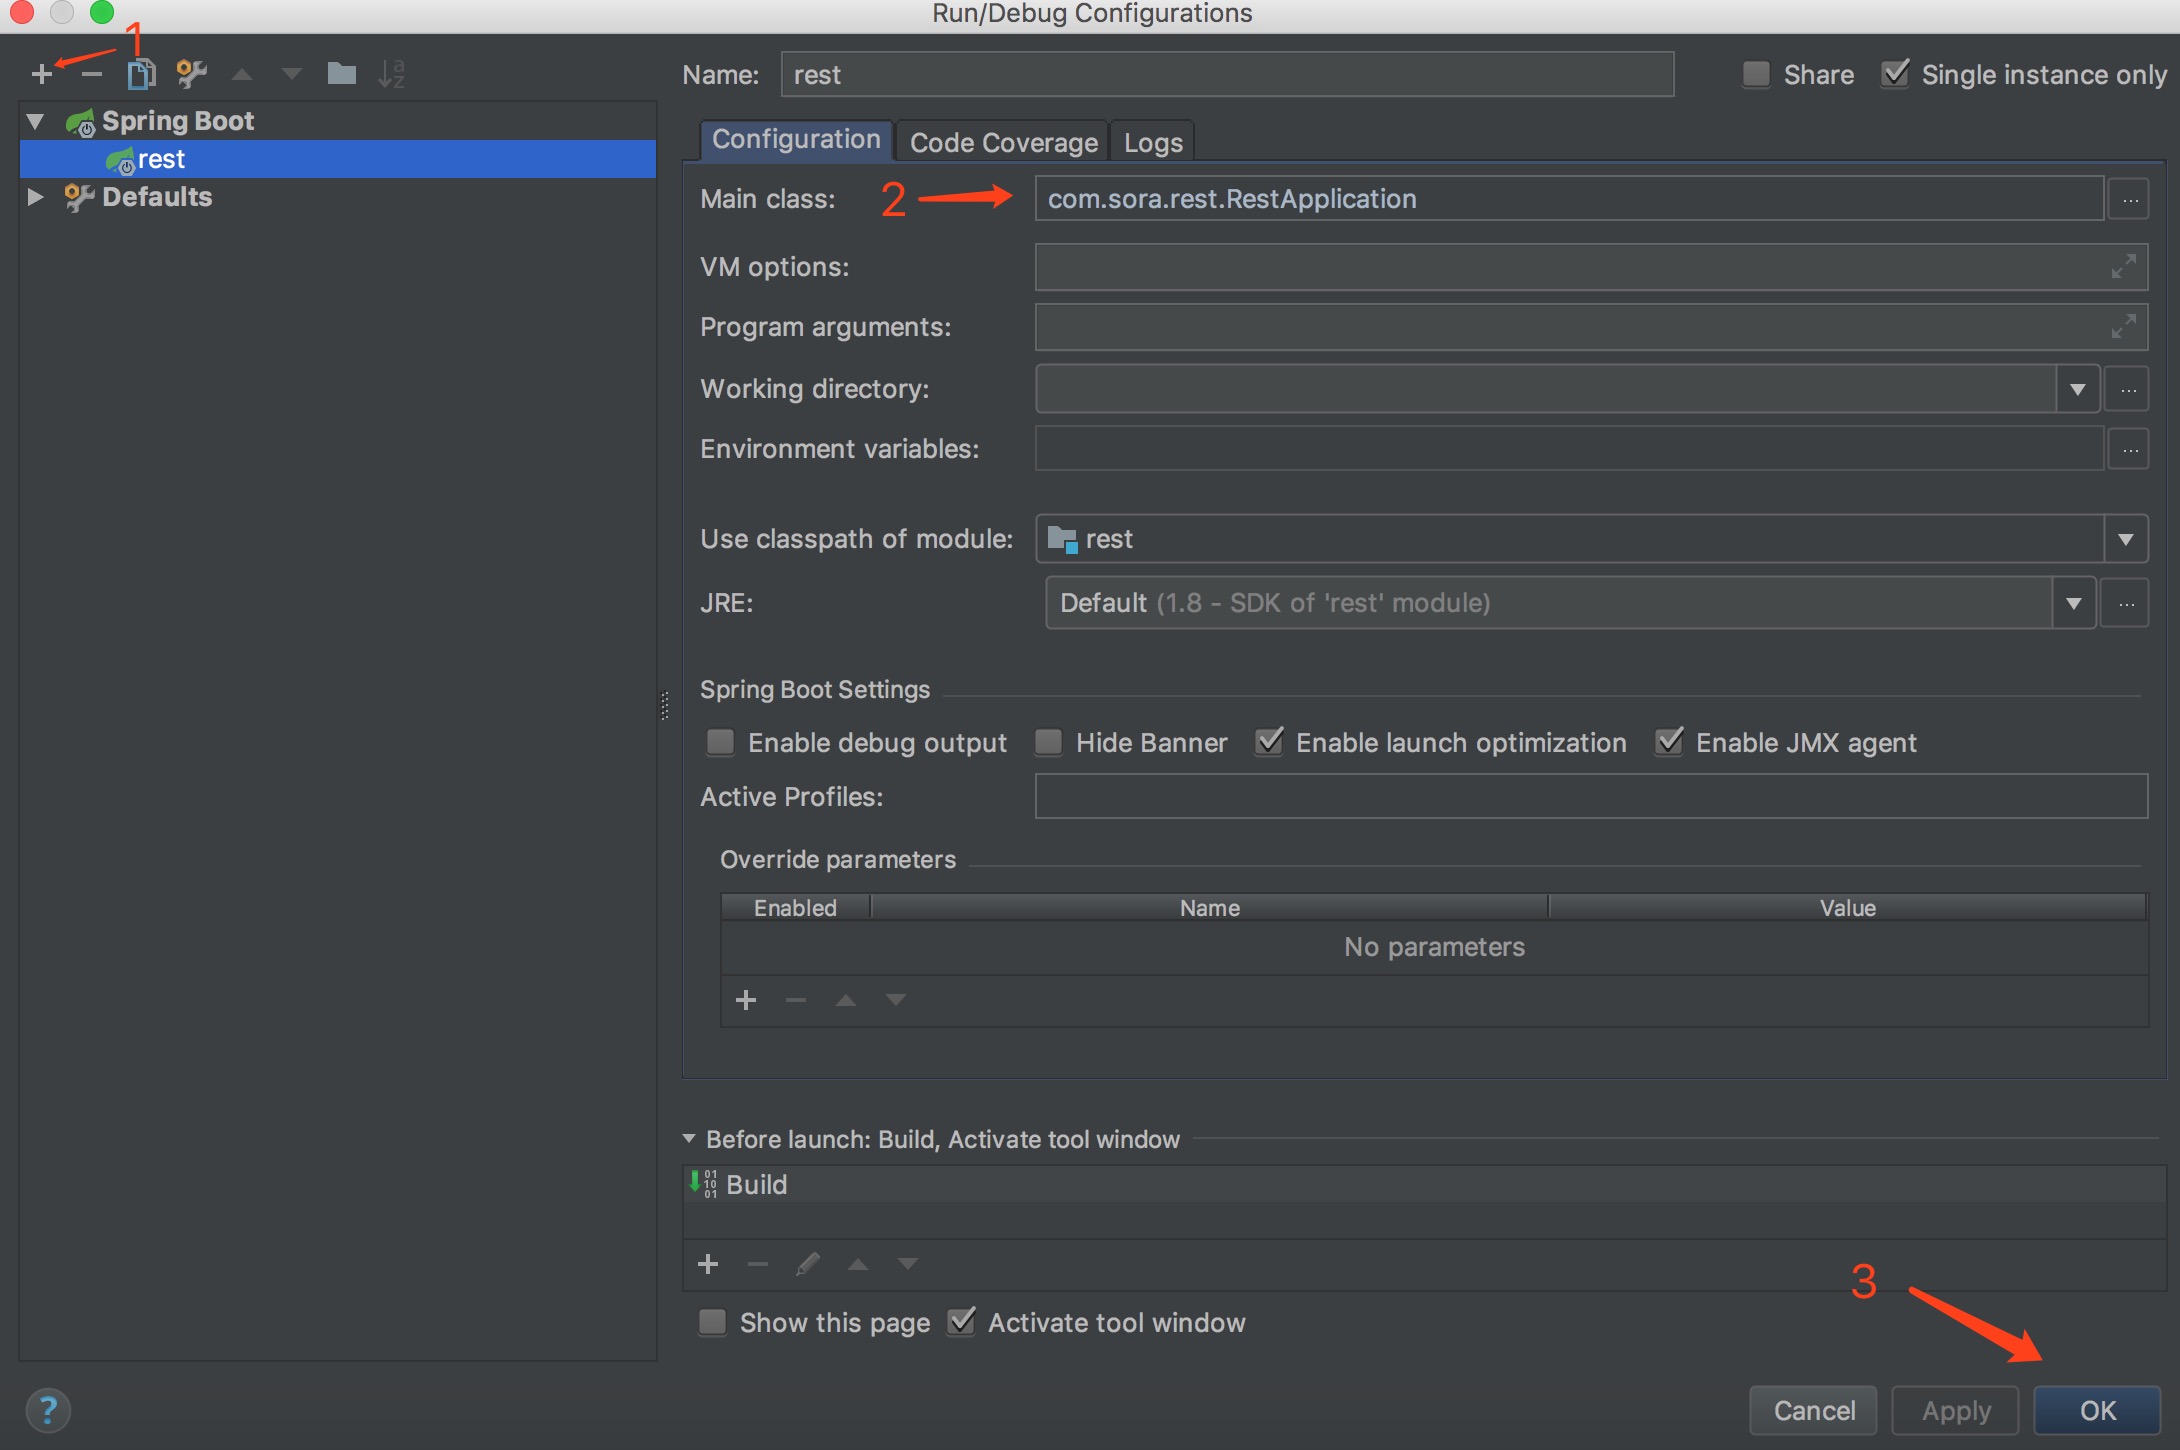Check the Hide Banner option

coord(1048,742)
